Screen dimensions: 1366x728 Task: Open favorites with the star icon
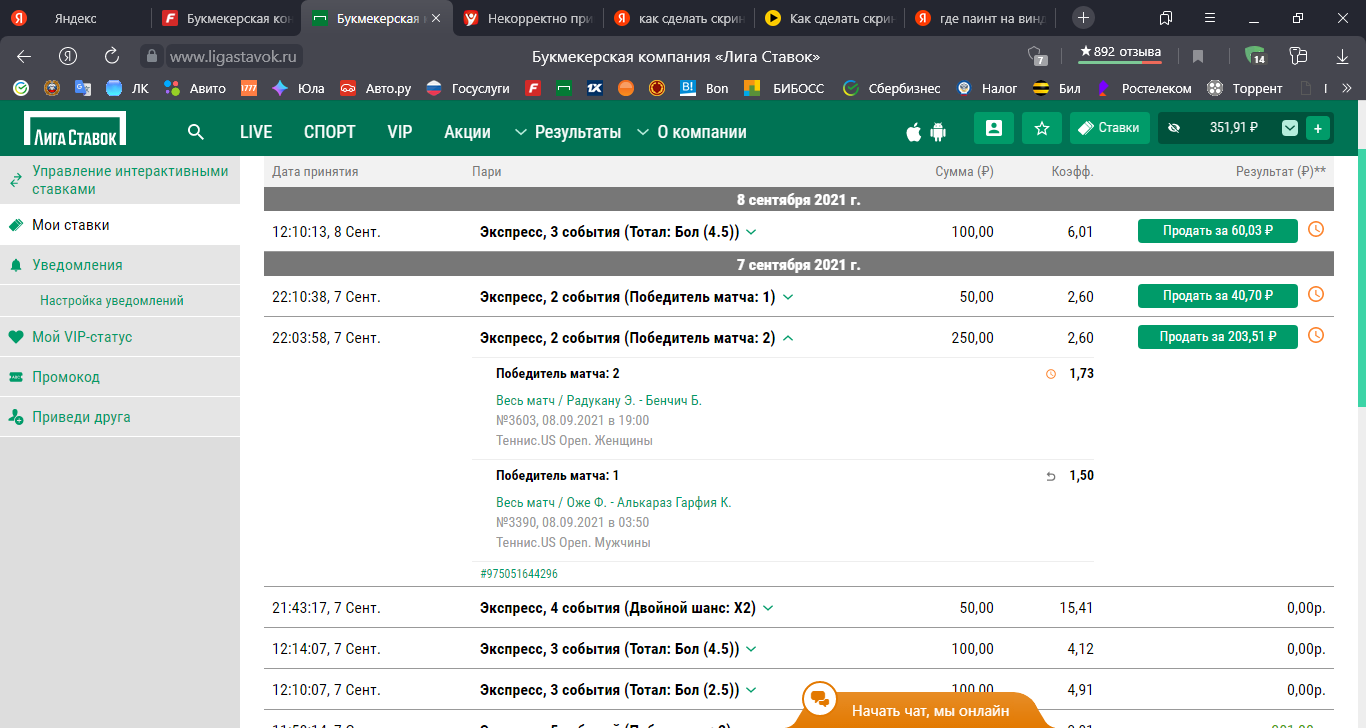[x=1041, y=128]
